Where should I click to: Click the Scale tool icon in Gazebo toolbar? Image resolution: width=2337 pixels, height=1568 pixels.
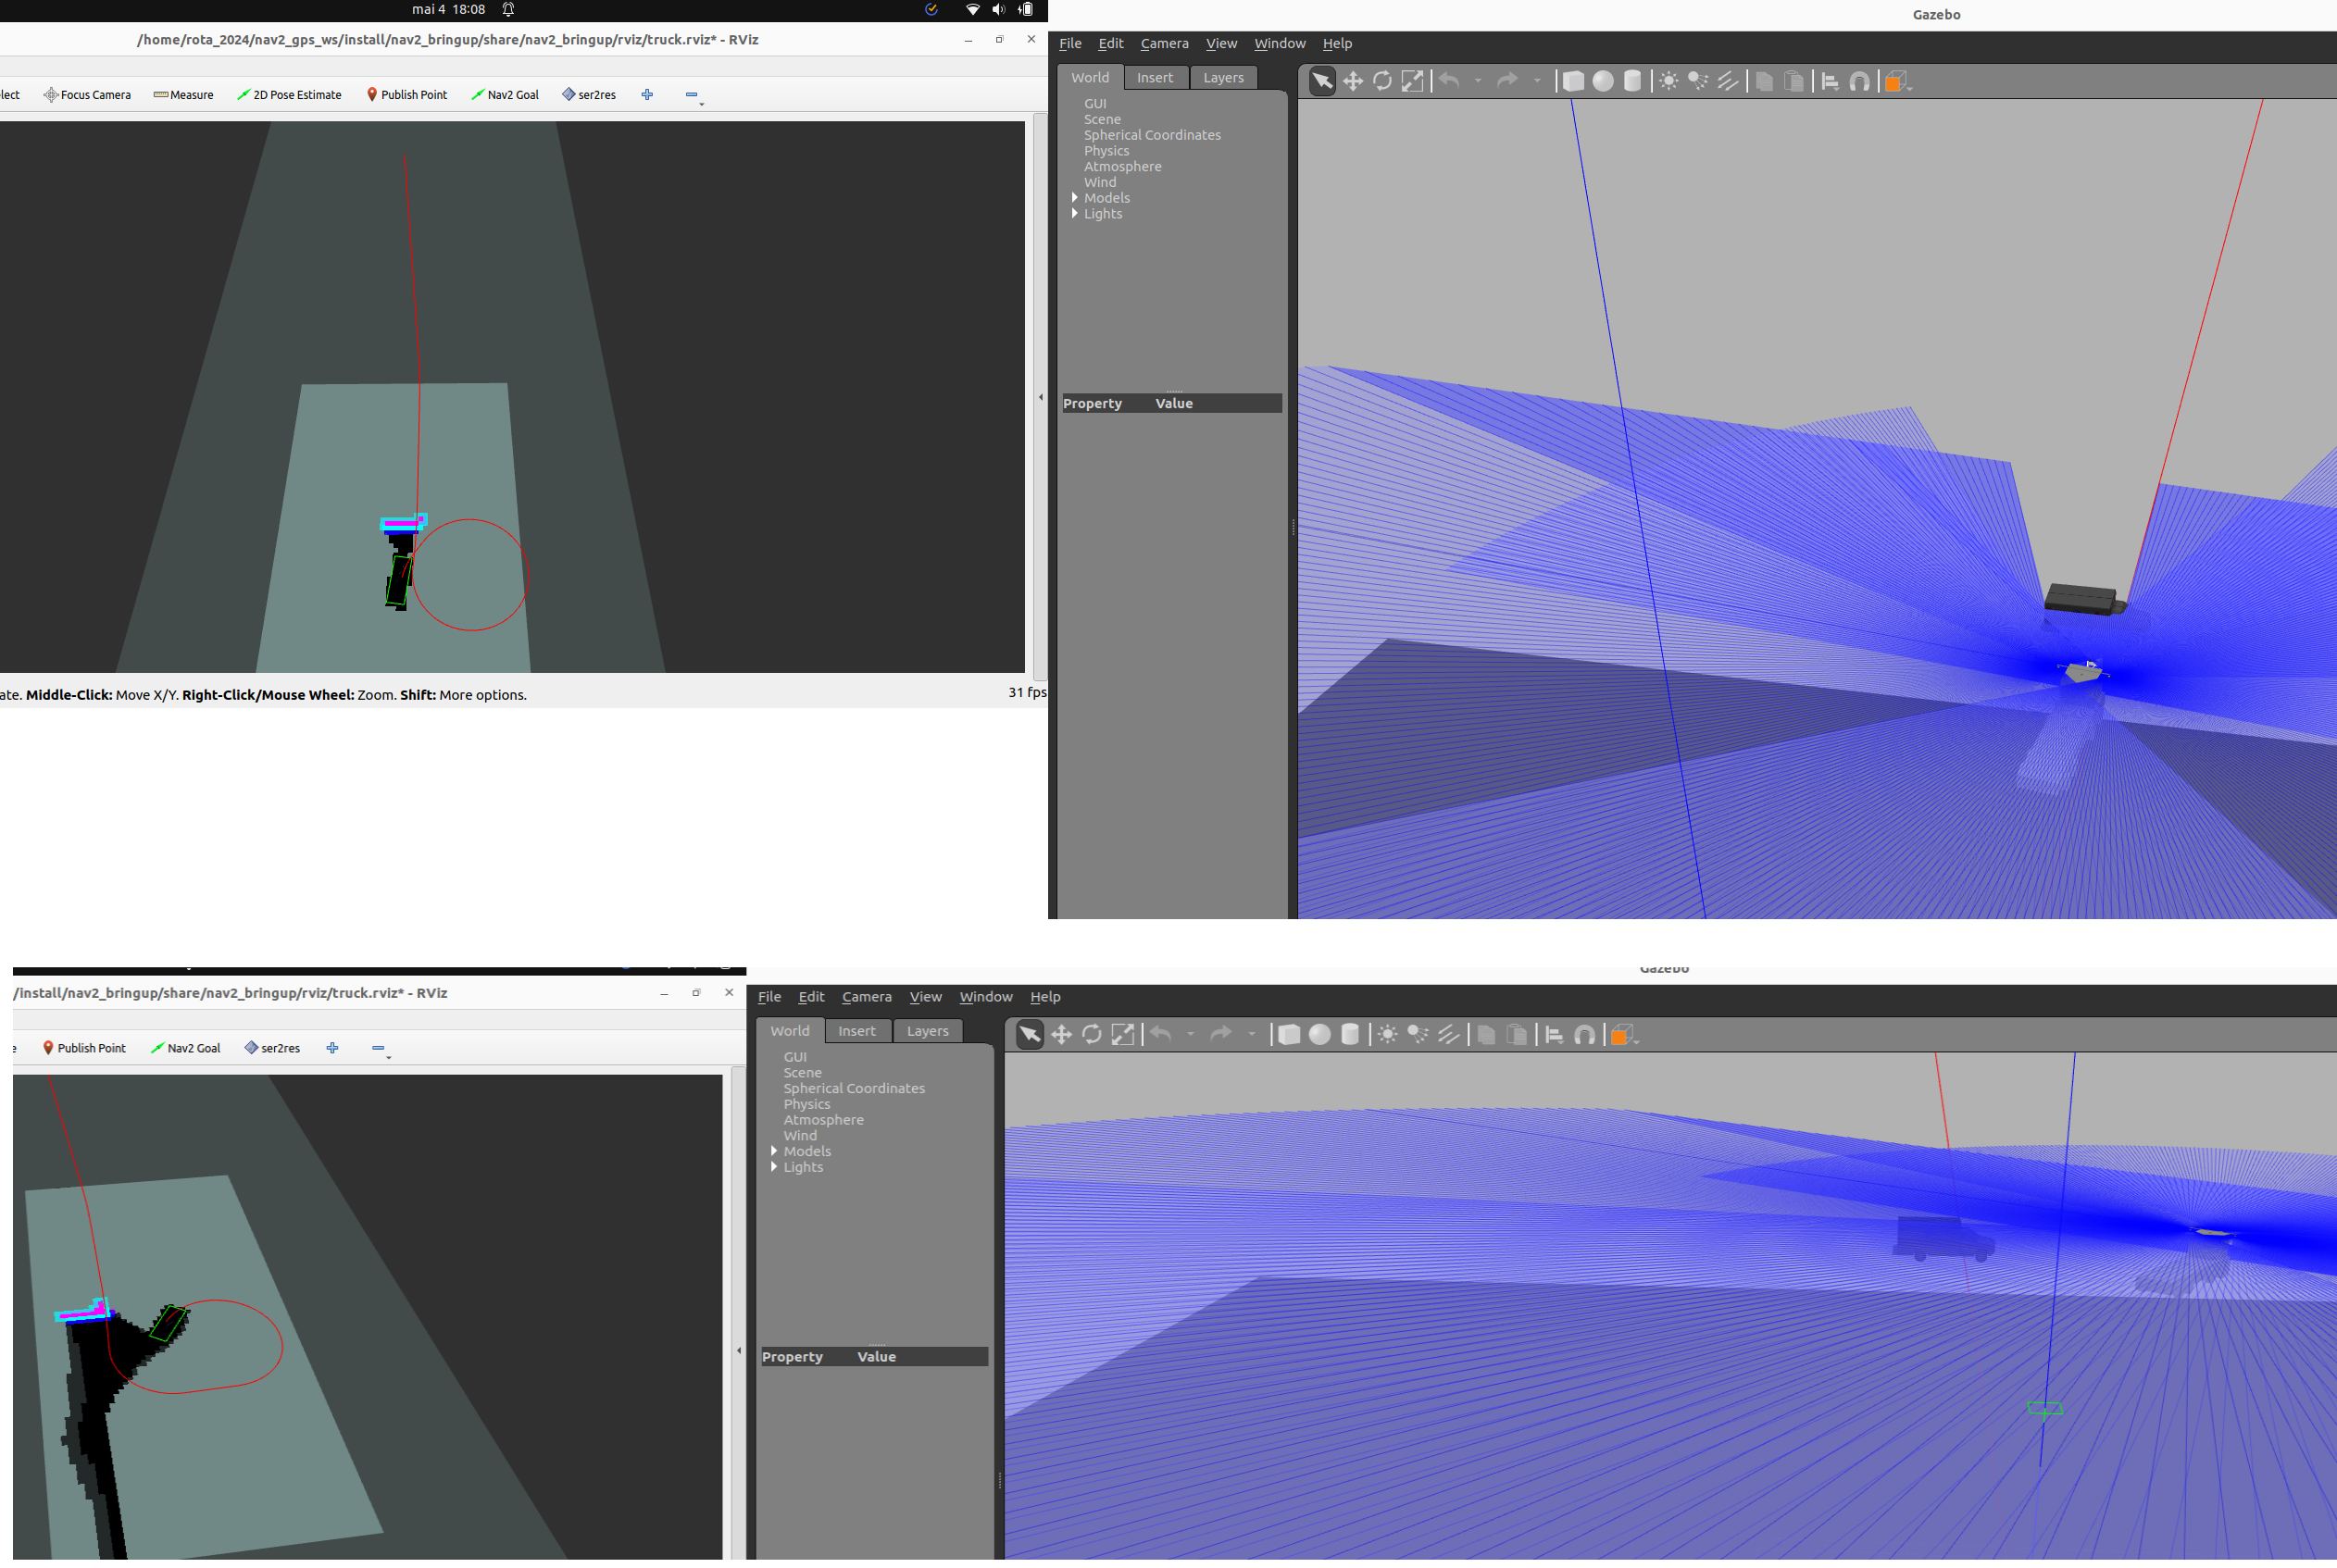tap(1415, 81)
